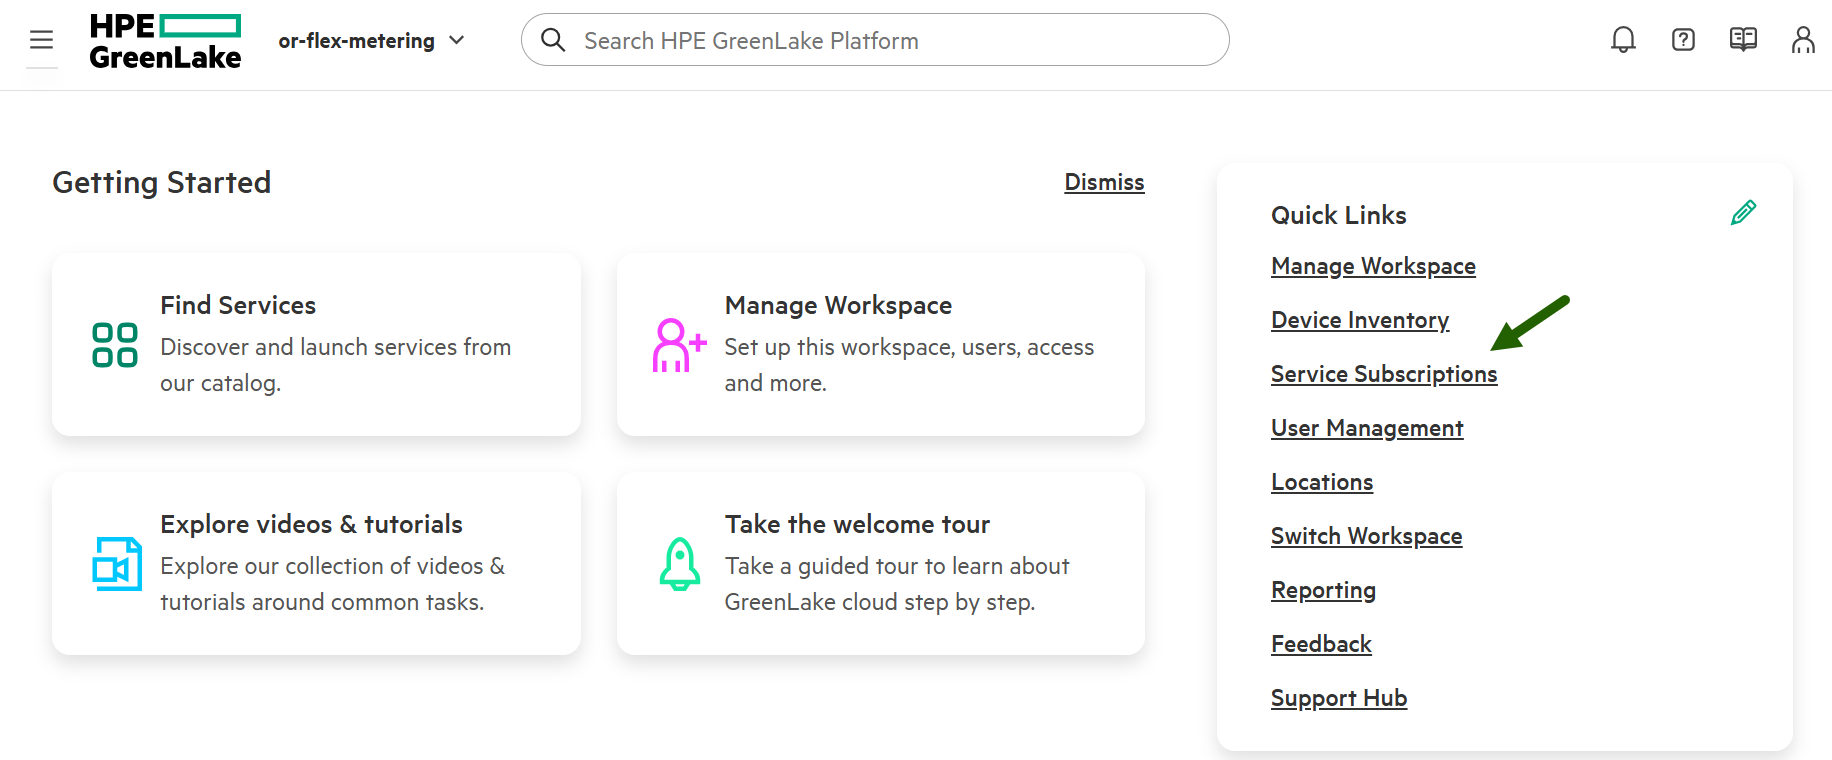Viewport: 1832px width, 760px height.
Task: Open Reporting quick link
Action: pos(1323,590)
